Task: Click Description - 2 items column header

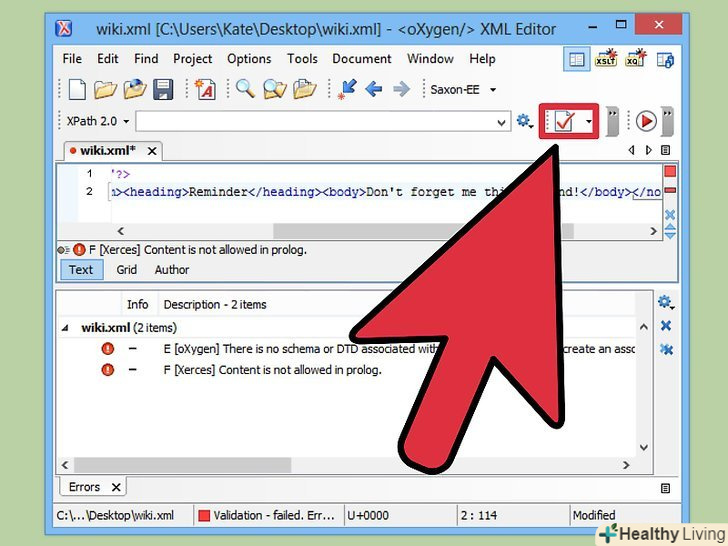Action: (x=215, y=305)
